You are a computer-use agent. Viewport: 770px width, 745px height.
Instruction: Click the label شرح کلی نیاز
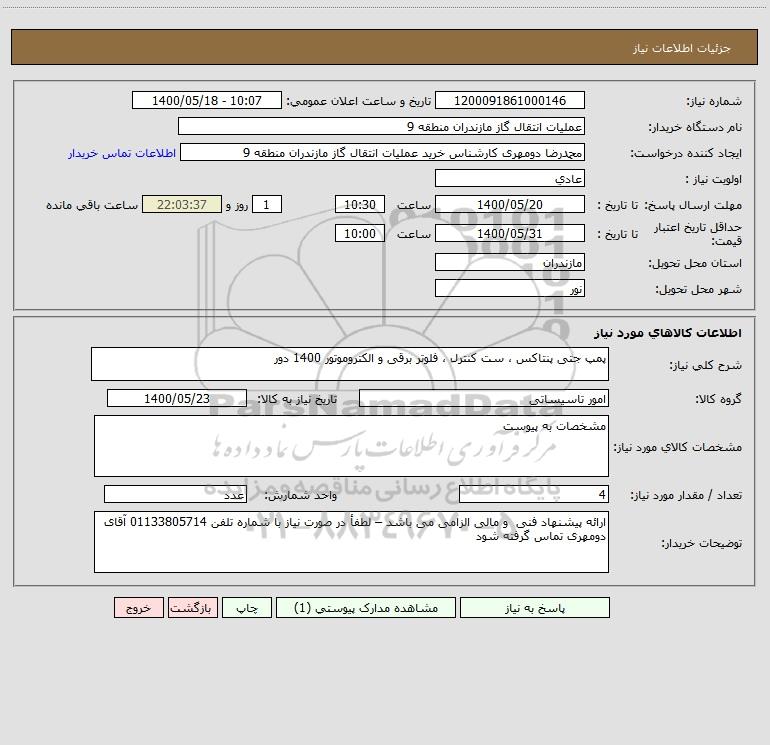pos(706,365)
